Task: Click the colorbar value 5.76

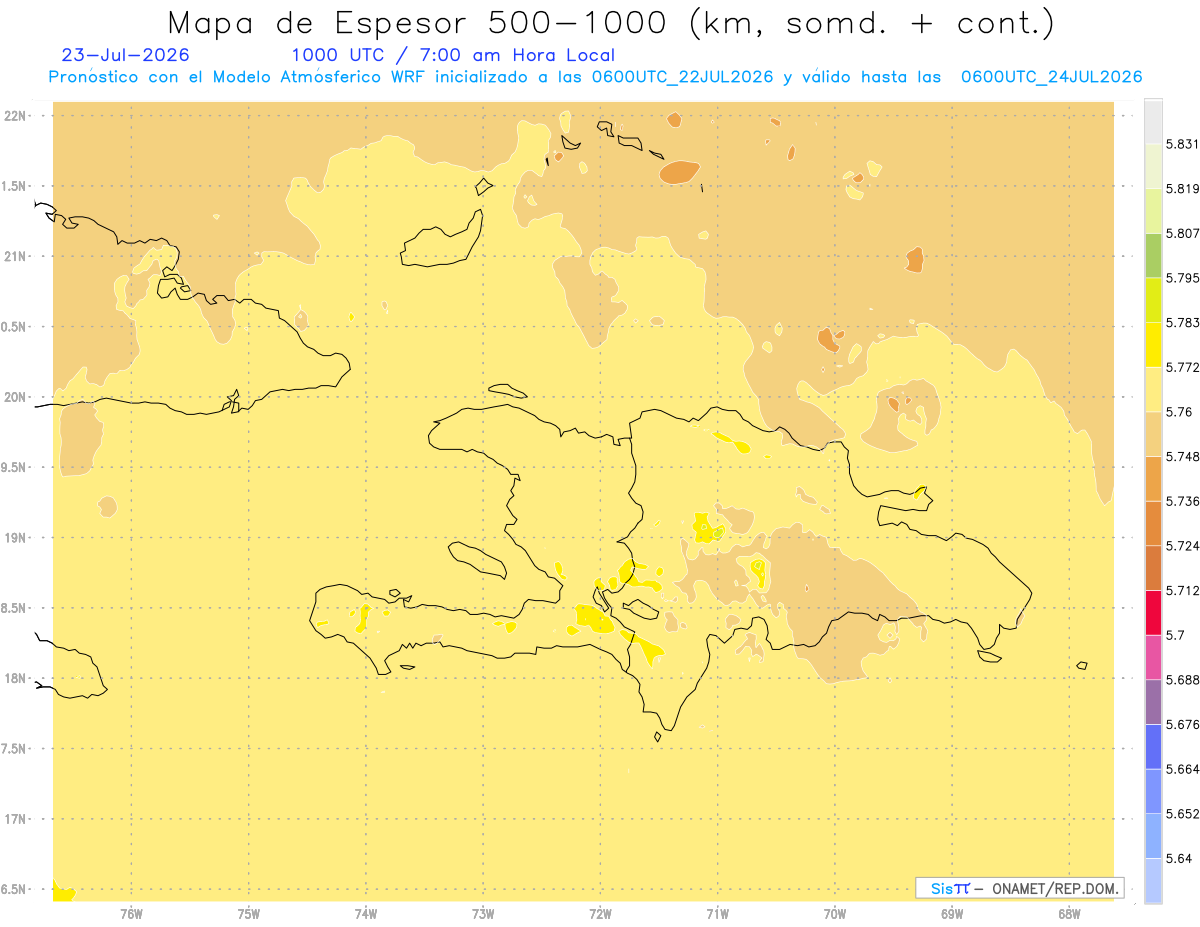Action: pos(1178,412)
